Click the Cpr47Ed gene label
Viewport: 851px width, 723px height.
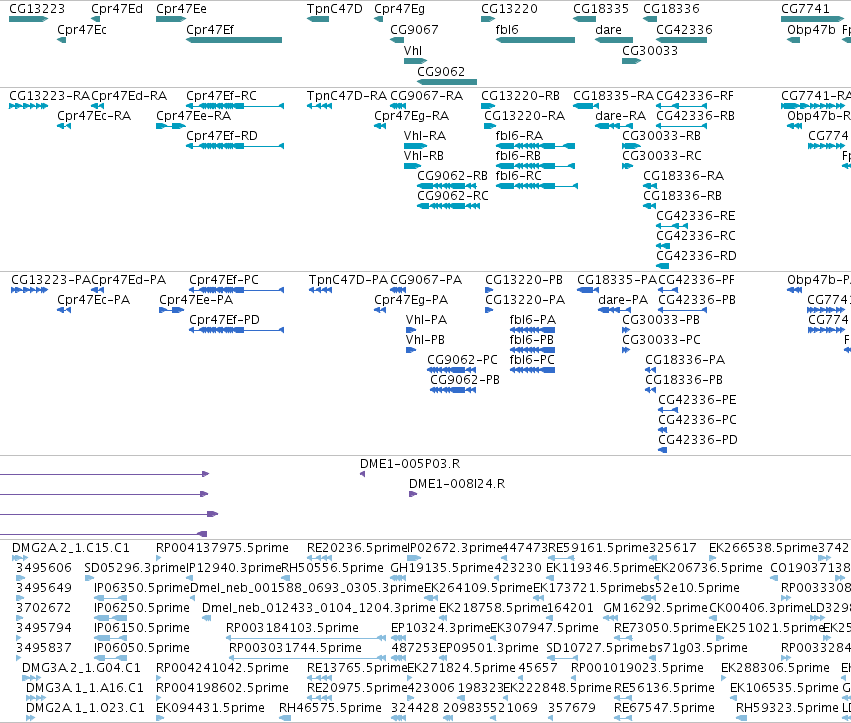[x=117, y=9]
